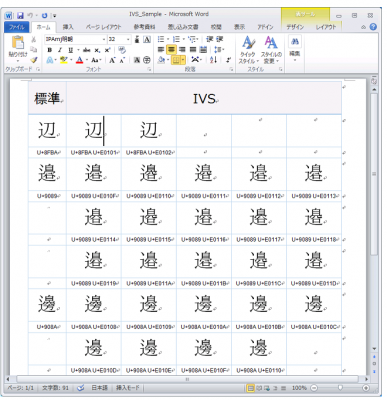387x400 pixels.
Task: Toggle align right paragraph button
Action: (x=182, y=50)
